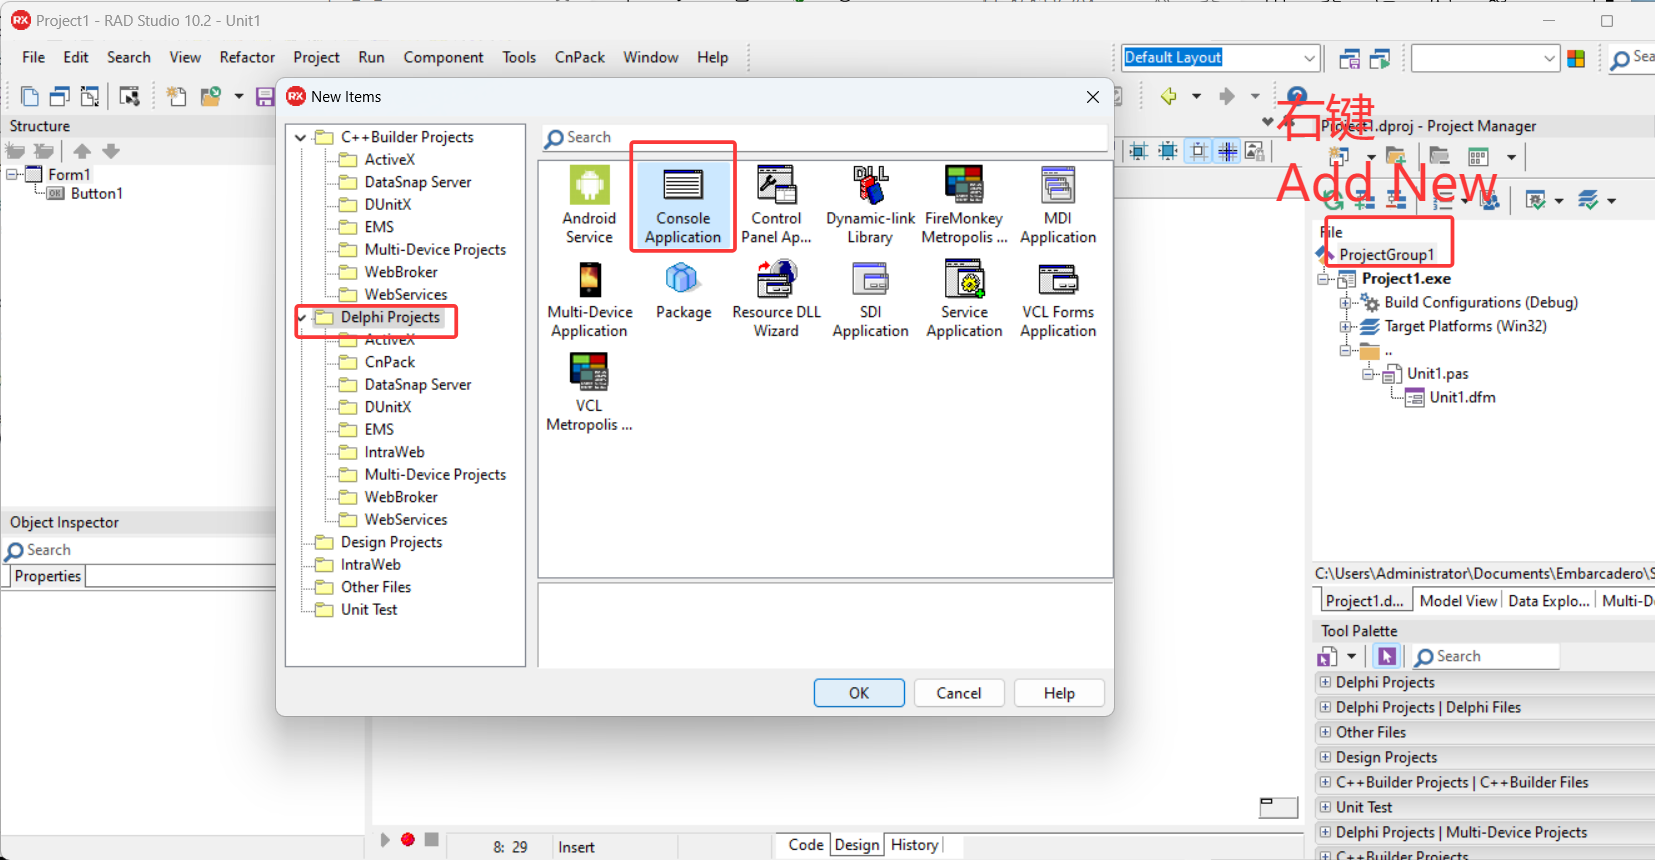Focus the Tool Palette search field
The height and width of the screenshot is (860, 1655).
[1485, 656]
